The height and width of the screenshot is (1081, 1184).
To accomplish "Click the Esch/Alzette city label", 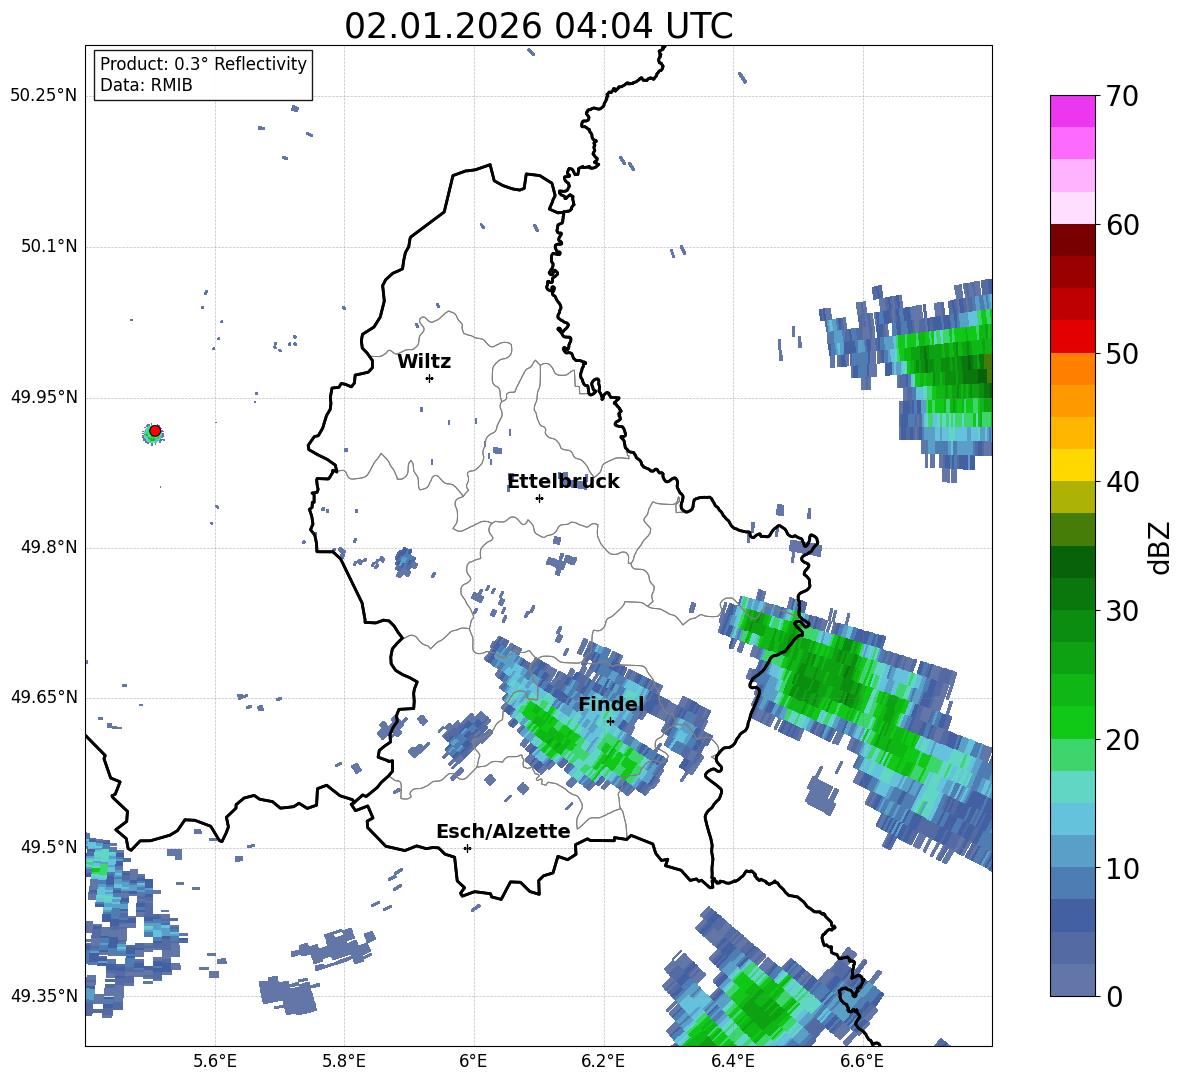I will (x=503, y=831).
